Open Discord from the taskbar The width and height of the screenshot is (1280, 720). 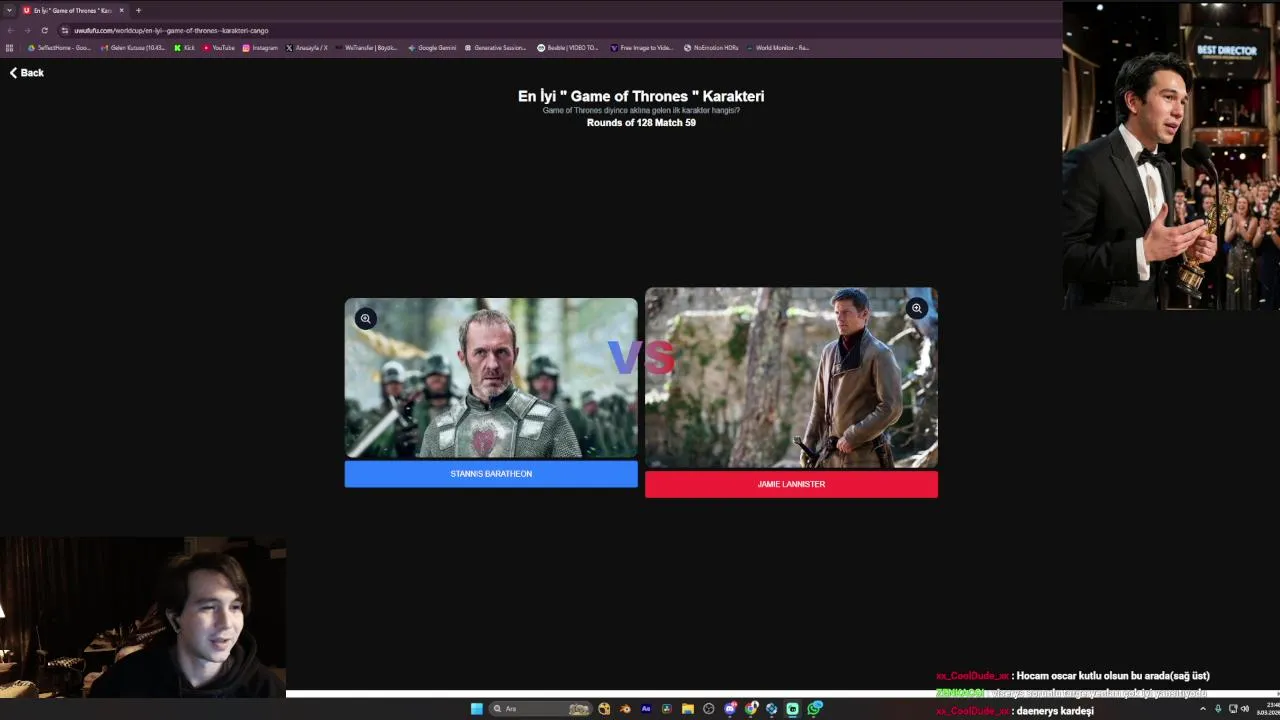point(730,709)
